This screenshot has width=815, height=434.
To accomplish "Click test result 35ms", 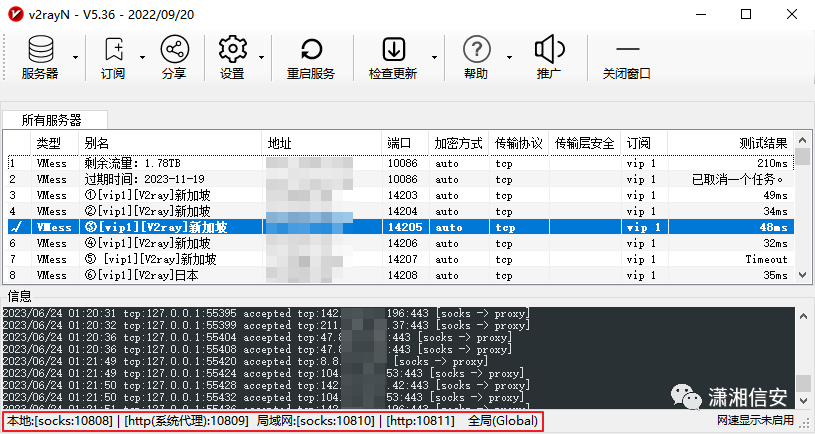I will click(x=775, y=275).
